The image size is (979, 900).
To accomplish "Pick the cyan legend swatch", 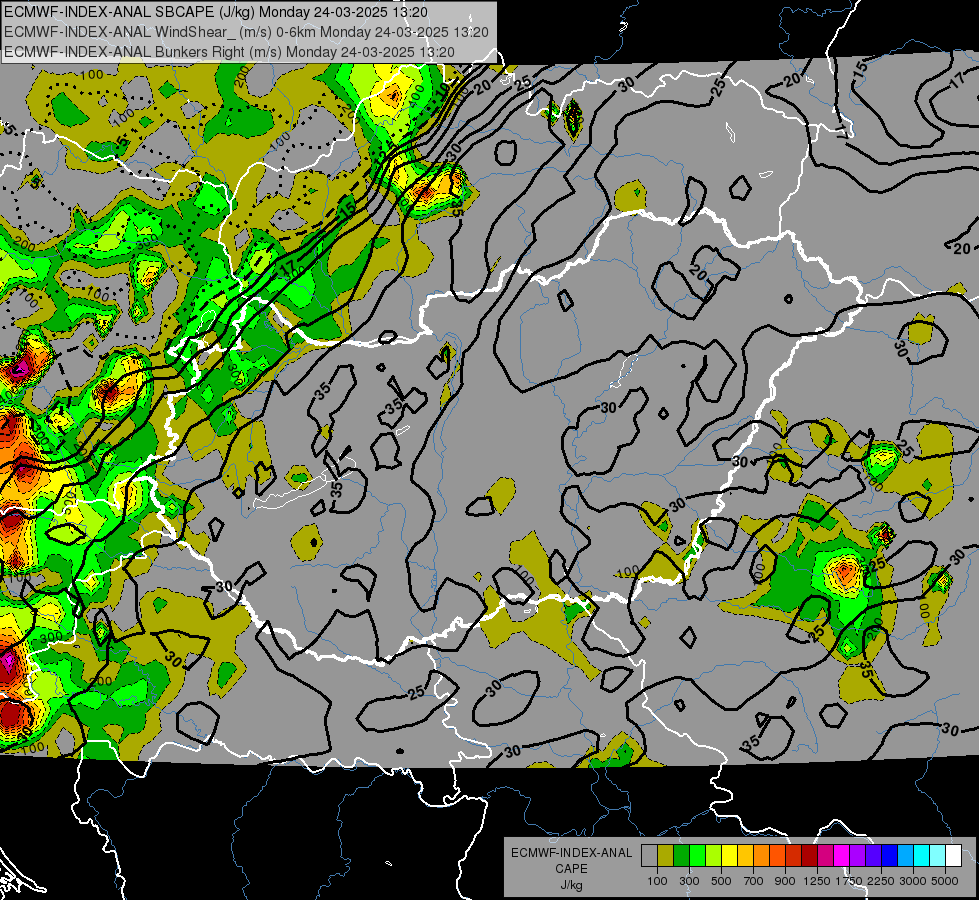I will (922, 855).
